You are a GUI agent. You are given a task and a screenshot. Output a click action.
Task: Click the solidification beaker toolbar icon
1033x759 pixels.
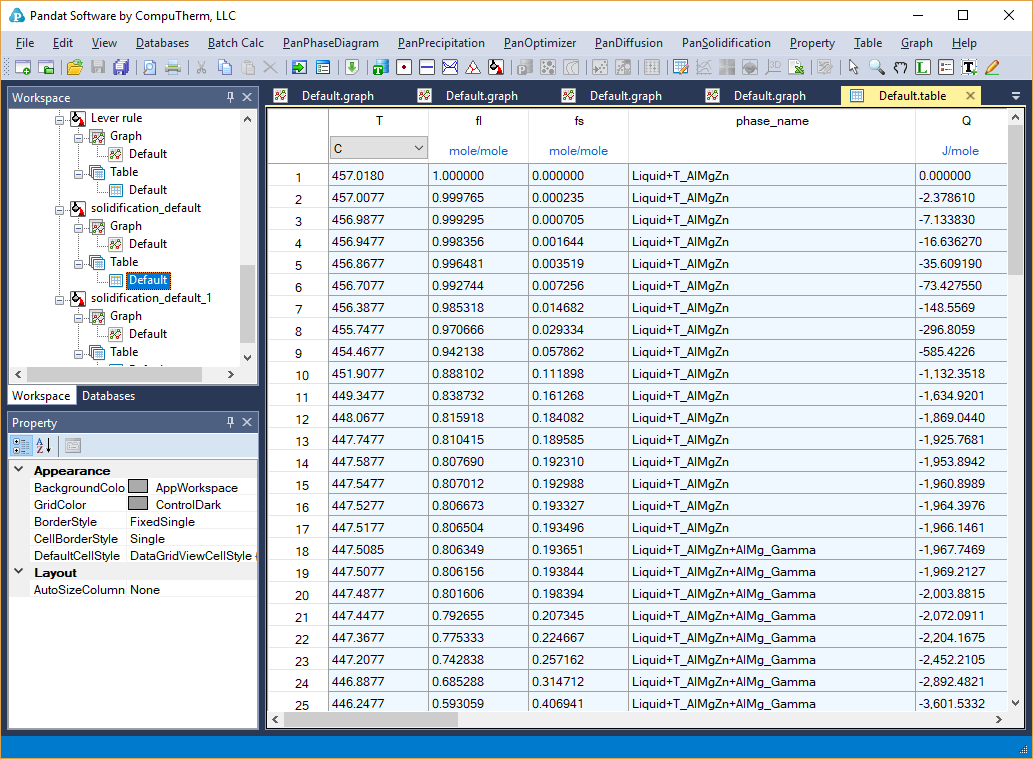click(x=494, y=68)
